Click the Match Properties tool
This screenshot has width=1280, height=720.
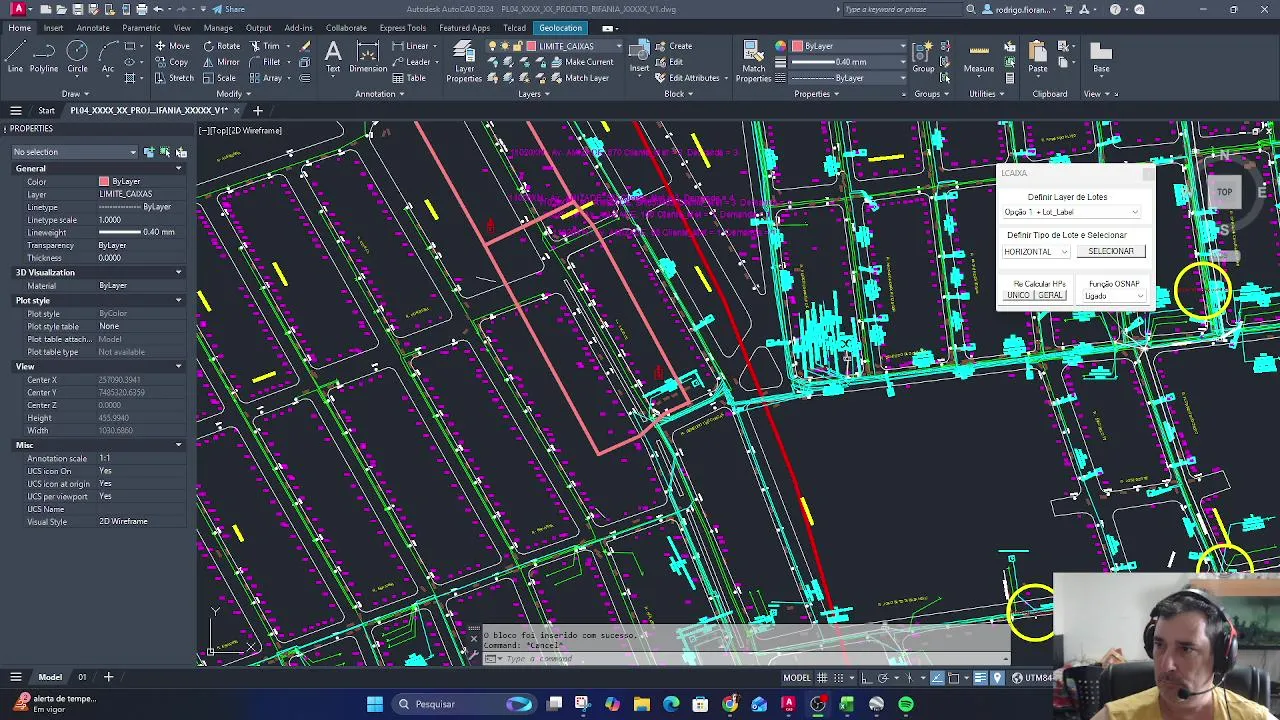point(753,62)
